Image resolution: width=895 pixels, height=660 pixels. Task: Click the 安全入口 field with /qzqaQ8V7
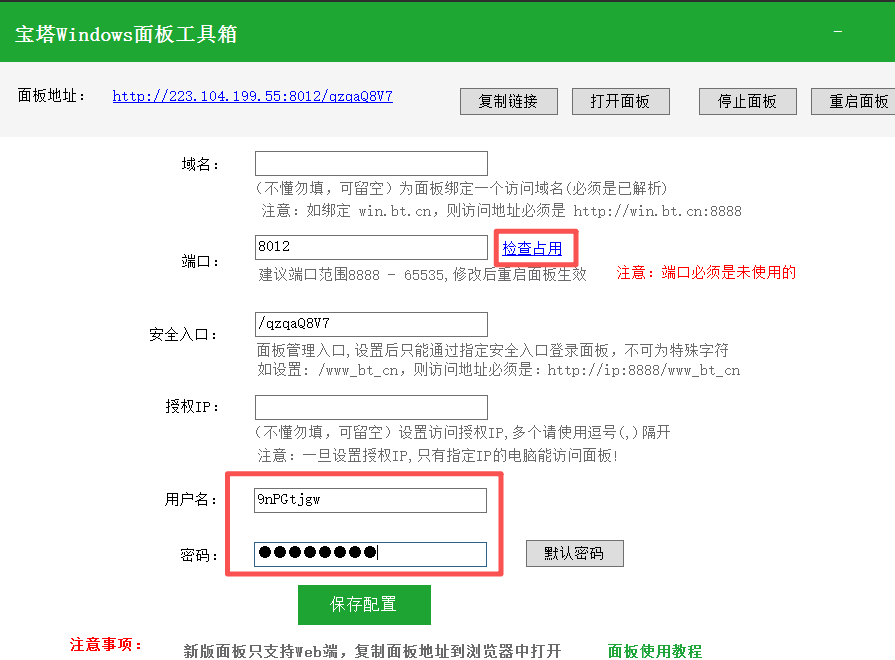[371, 324]
